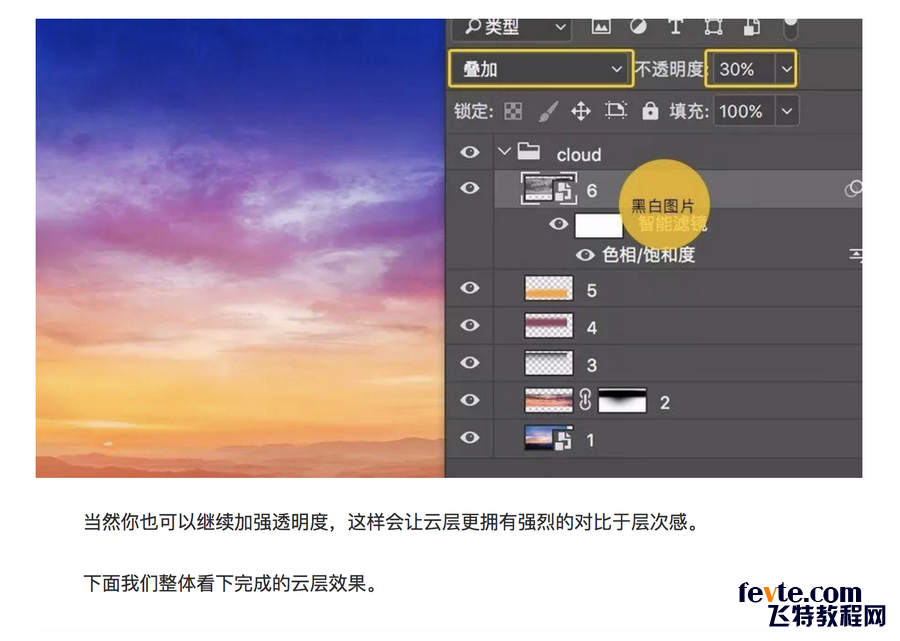
Task: Lock image pixels brush icon
Action: point(548,111)
